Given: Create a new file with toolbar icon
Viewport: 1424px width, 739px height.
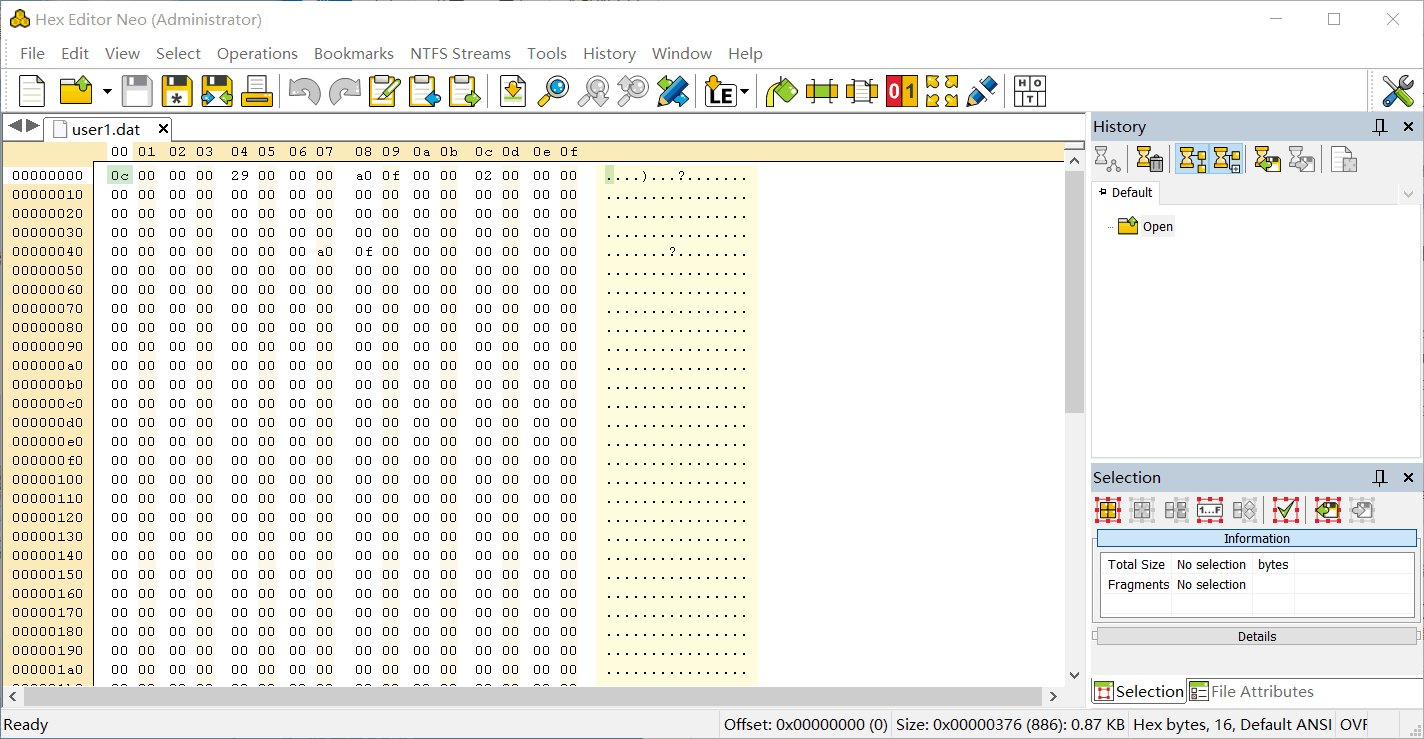Looking at the screenshot, I should tap(32, 91).
